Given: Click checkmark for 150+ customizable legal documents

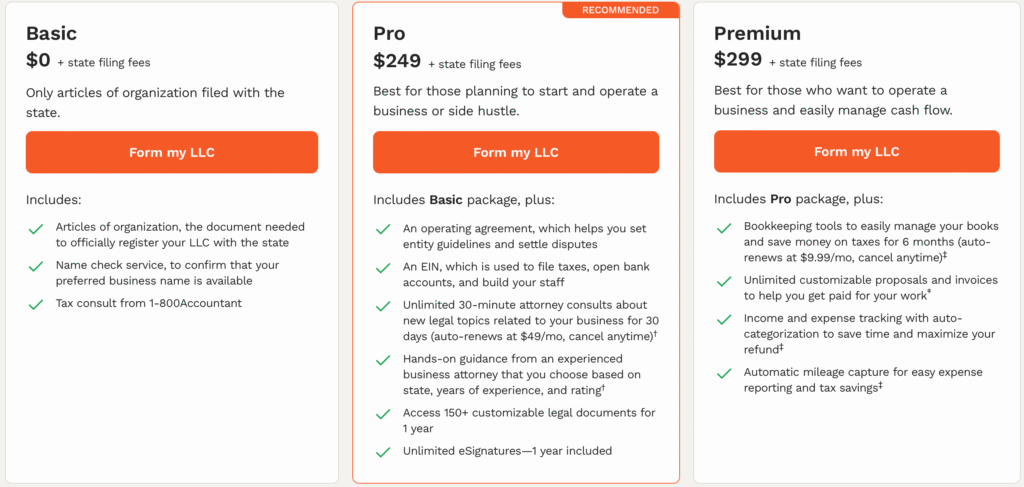Looking at the screenshot, I should click(383, 413).
